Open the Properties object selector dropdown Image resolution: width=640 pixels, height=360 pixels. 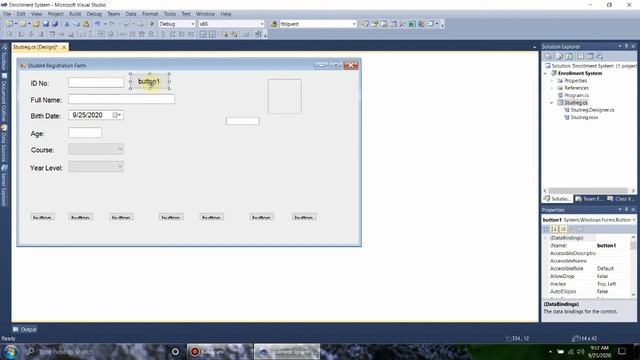tap(633, 220)
